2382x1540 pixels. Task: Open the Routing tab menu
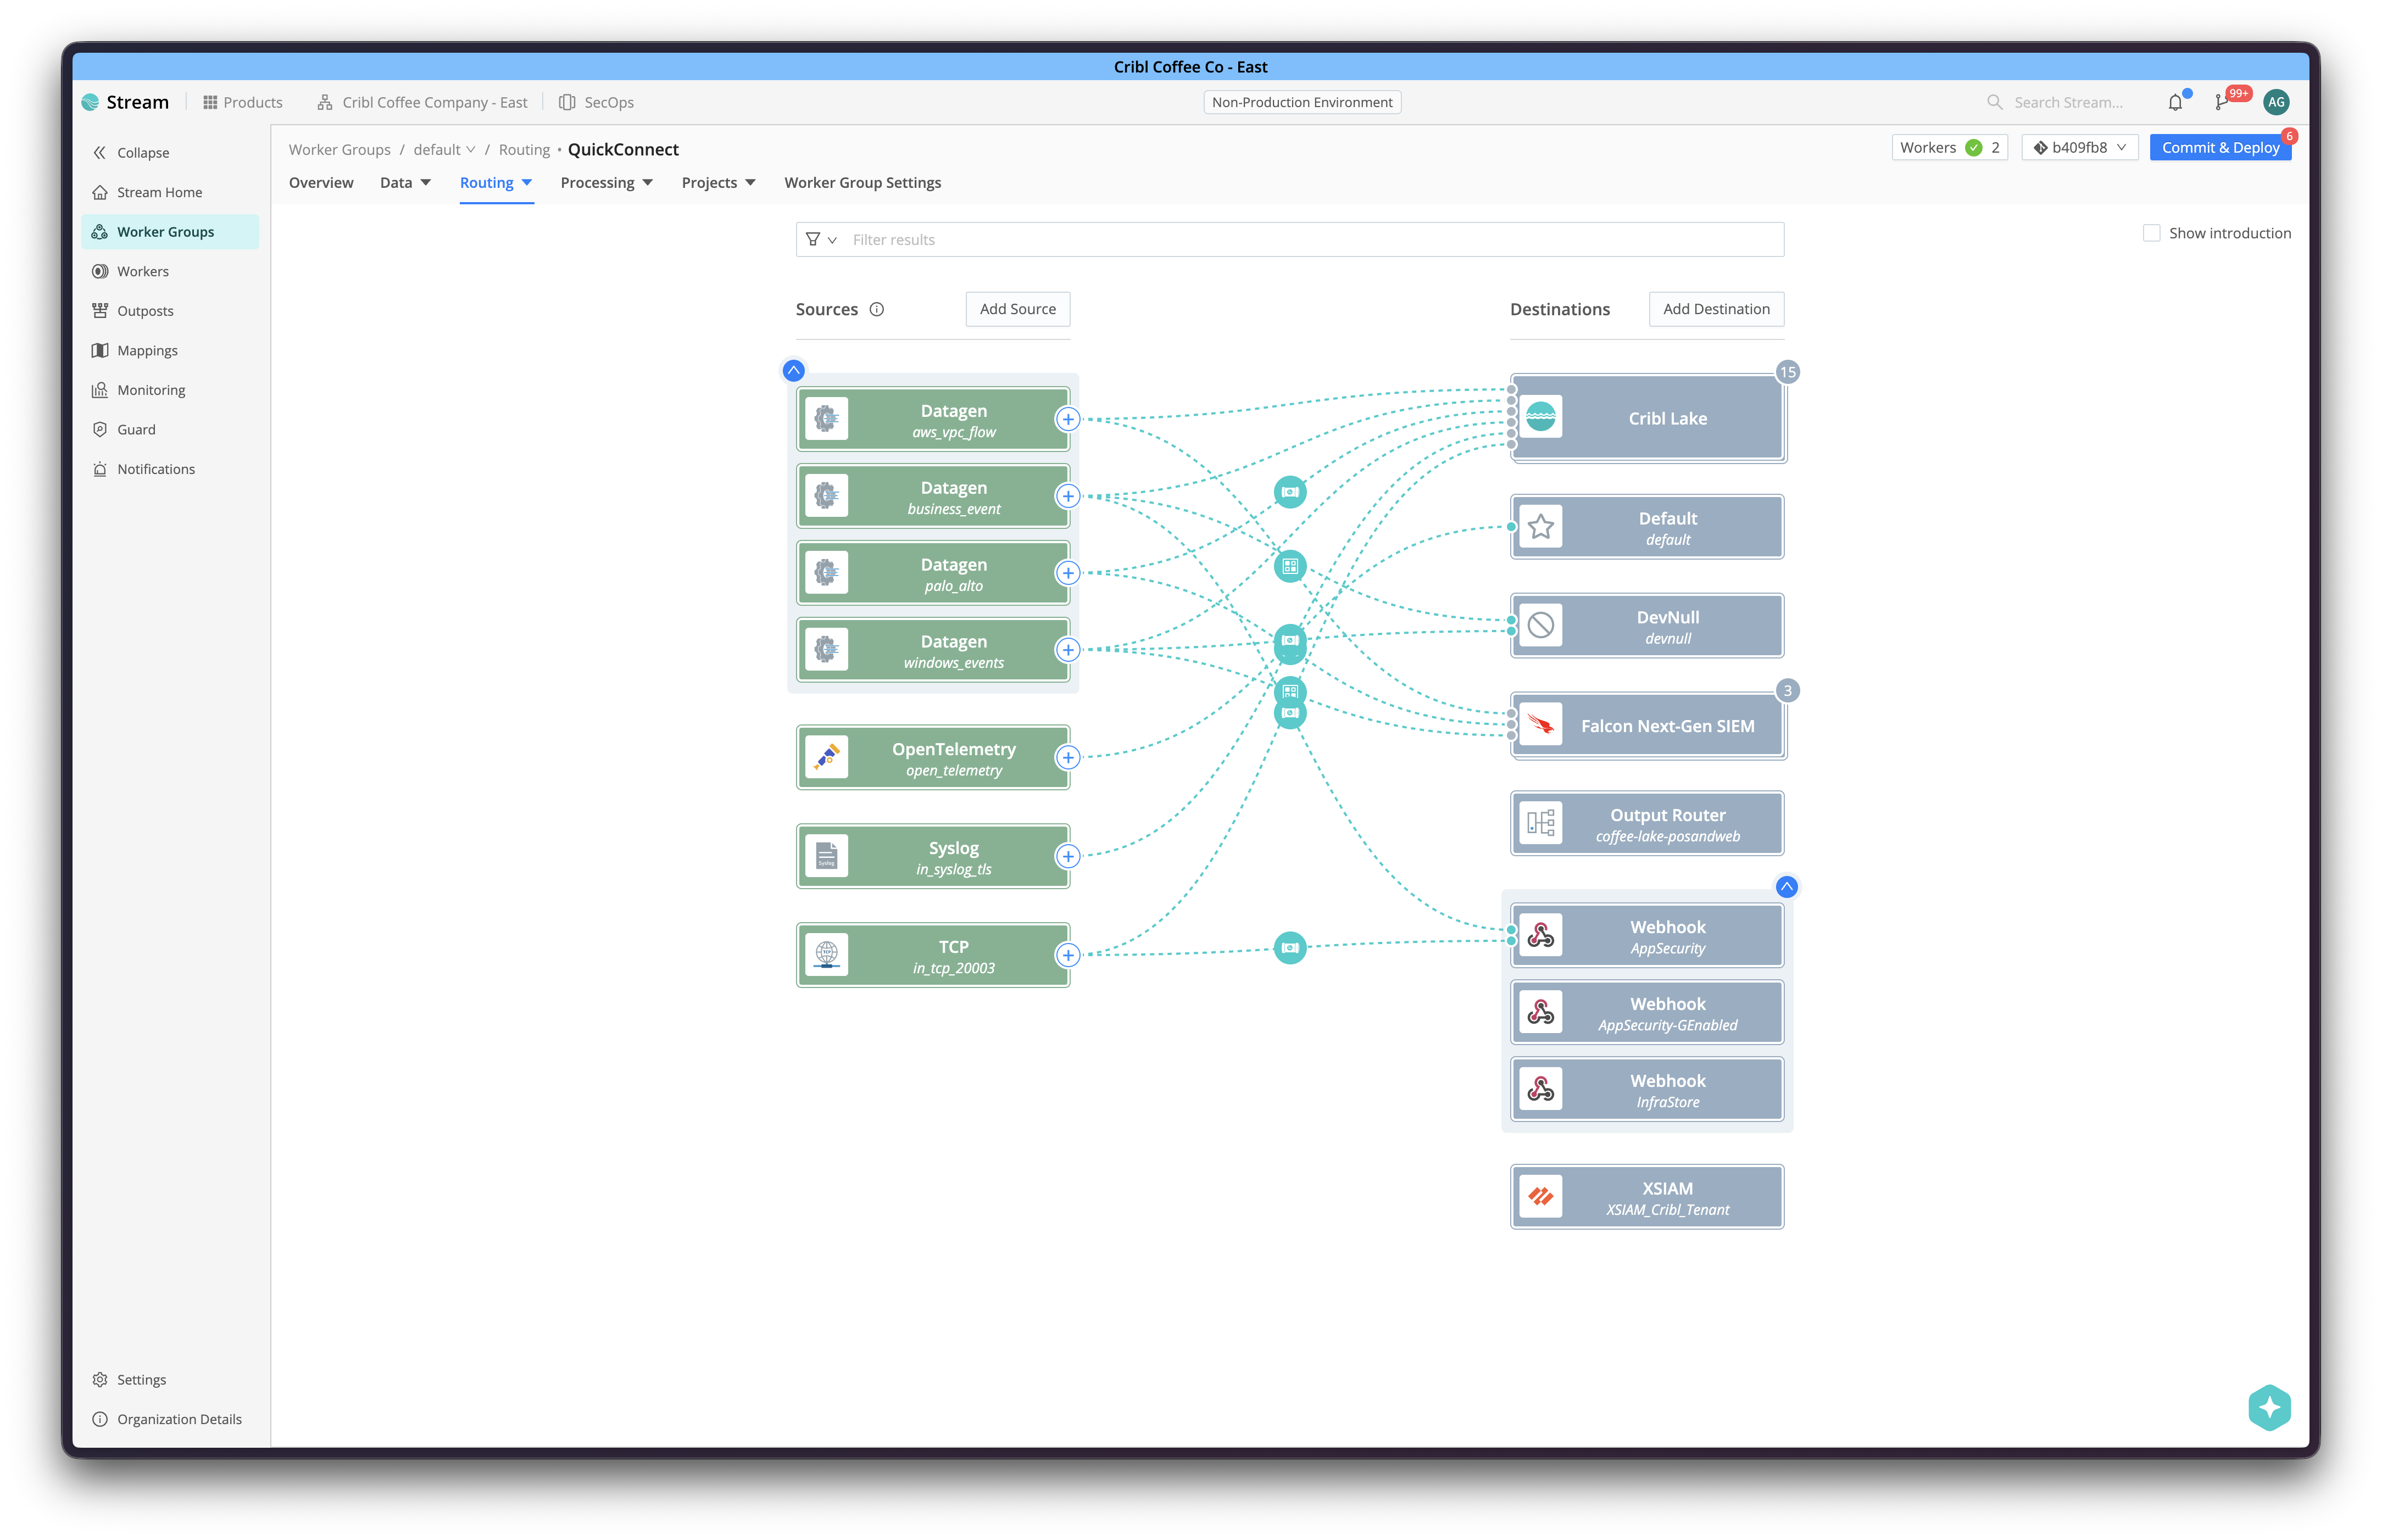point(496,182)
